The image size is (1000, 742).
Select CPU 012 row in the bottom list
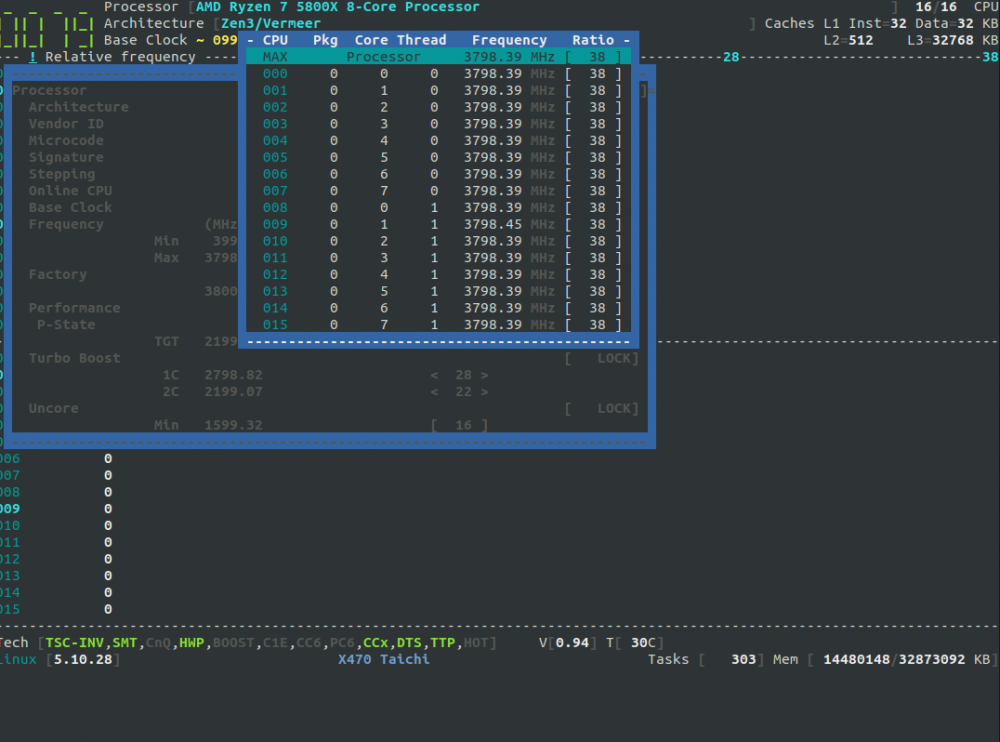pos(56,559)
